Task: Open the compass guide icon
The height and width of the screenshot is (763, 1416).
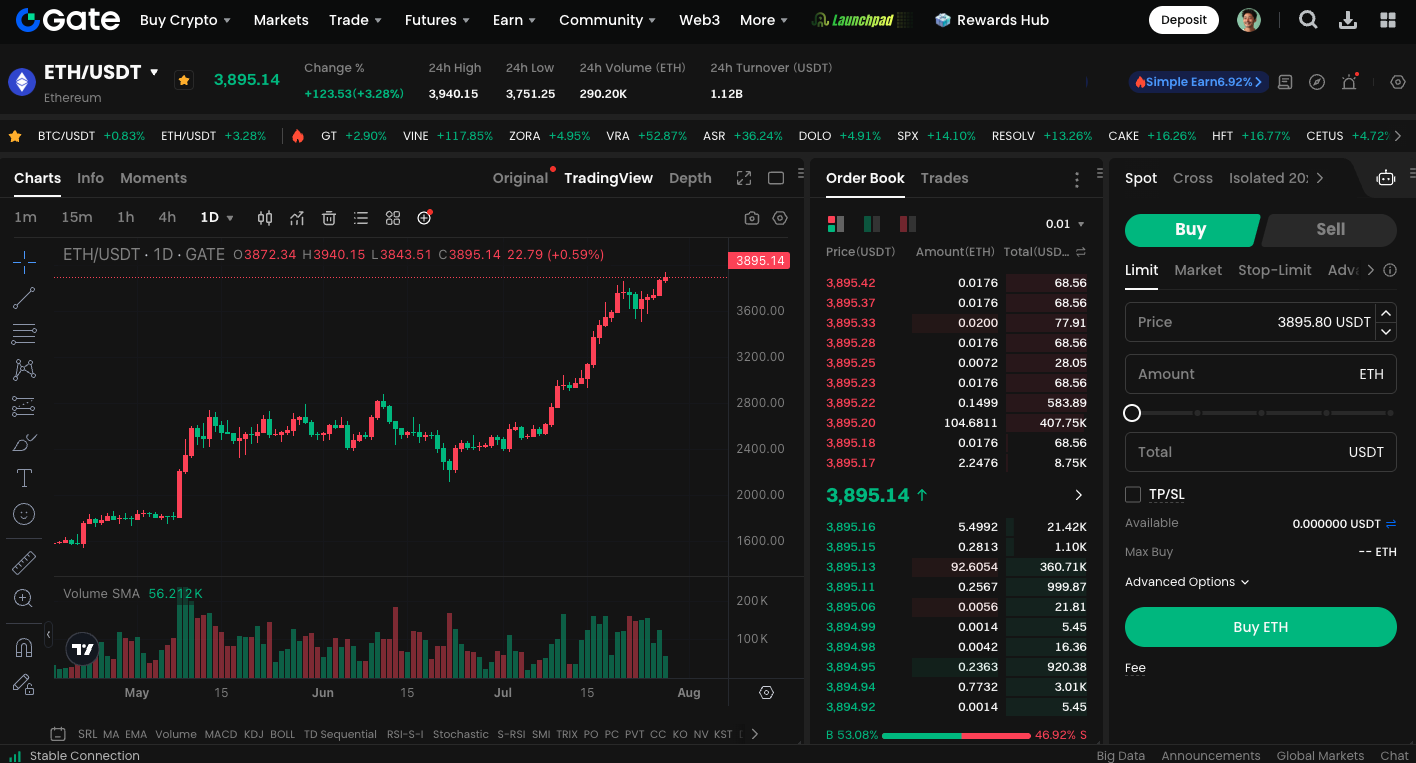Action: coord(1317,82)
